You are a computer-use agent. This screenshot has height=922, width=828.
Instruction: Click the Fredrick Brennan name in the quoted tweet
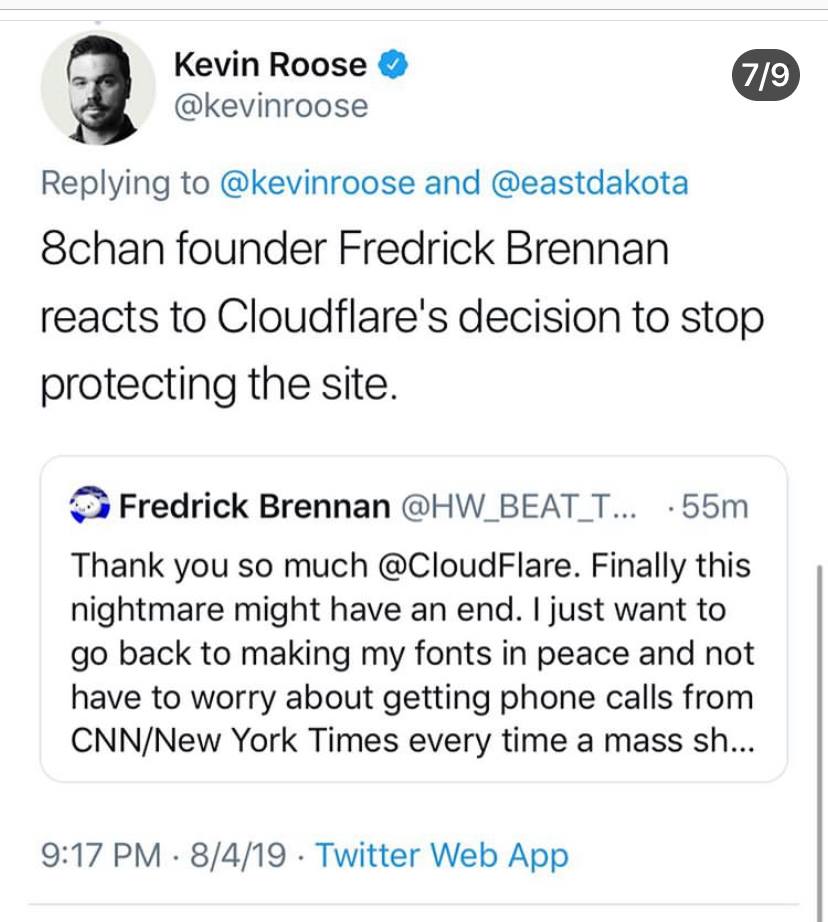coord(254,507)
